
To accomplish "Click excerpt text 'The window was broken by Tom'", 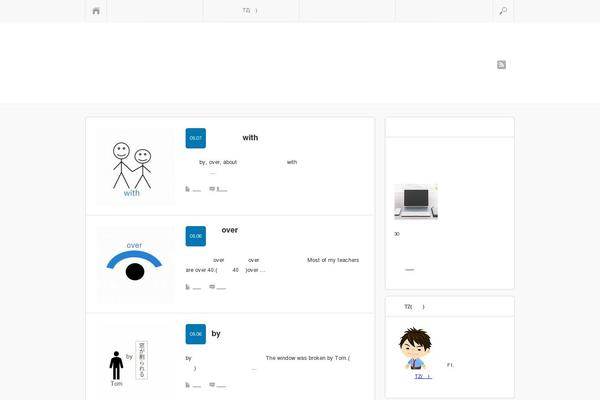I will click(306, 358).
